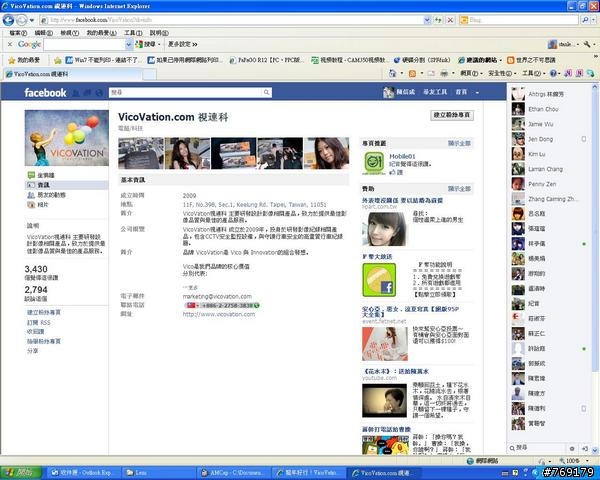
Task: Open the recent pages dropdown by nav arrows
Action: pos(32,20)
